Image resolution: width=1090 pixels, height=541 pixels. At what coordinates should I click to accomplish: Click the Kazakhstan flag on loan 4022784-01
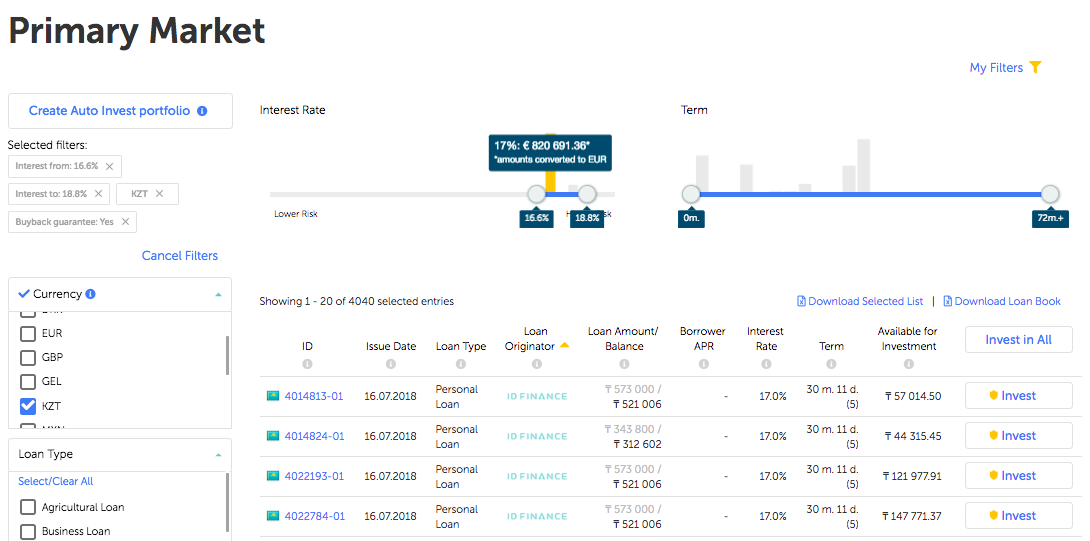coord(272,516)
